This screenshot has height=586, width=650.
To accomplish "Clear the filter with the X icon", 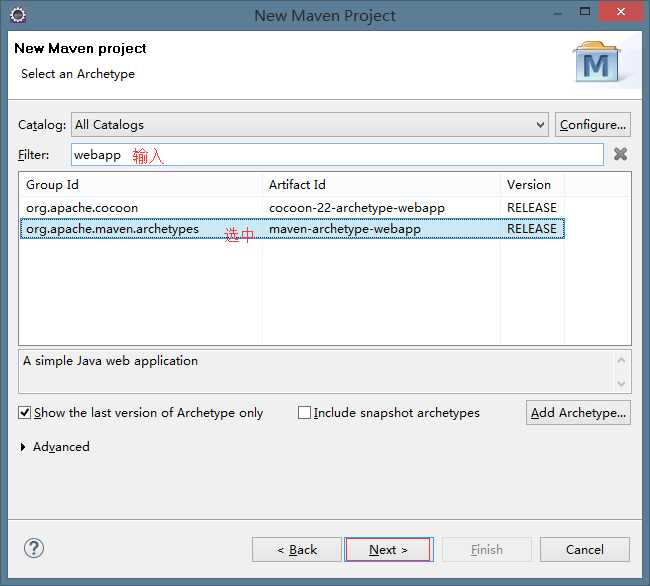I will pyautogui.click(x=620, y=154).
